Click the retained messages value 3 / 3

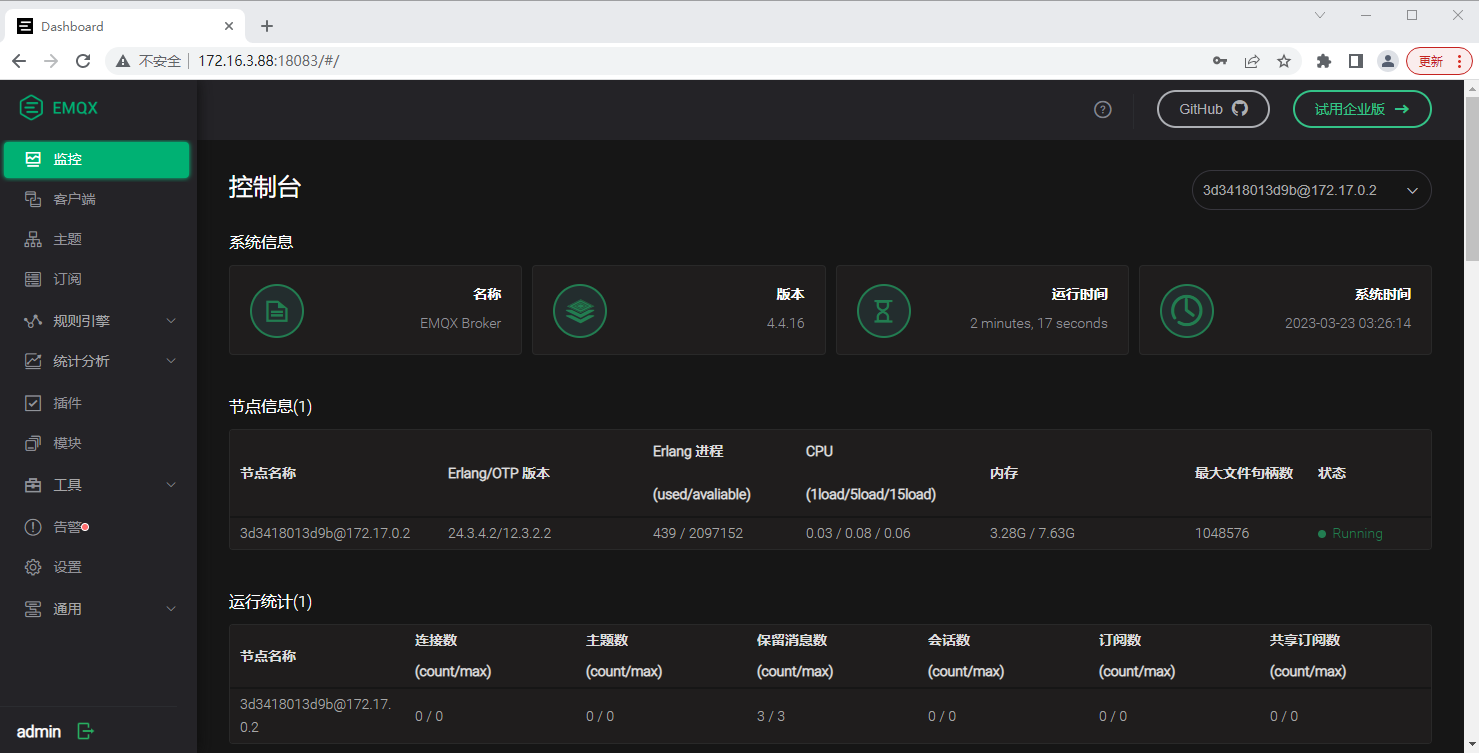(x=769, y=716)
